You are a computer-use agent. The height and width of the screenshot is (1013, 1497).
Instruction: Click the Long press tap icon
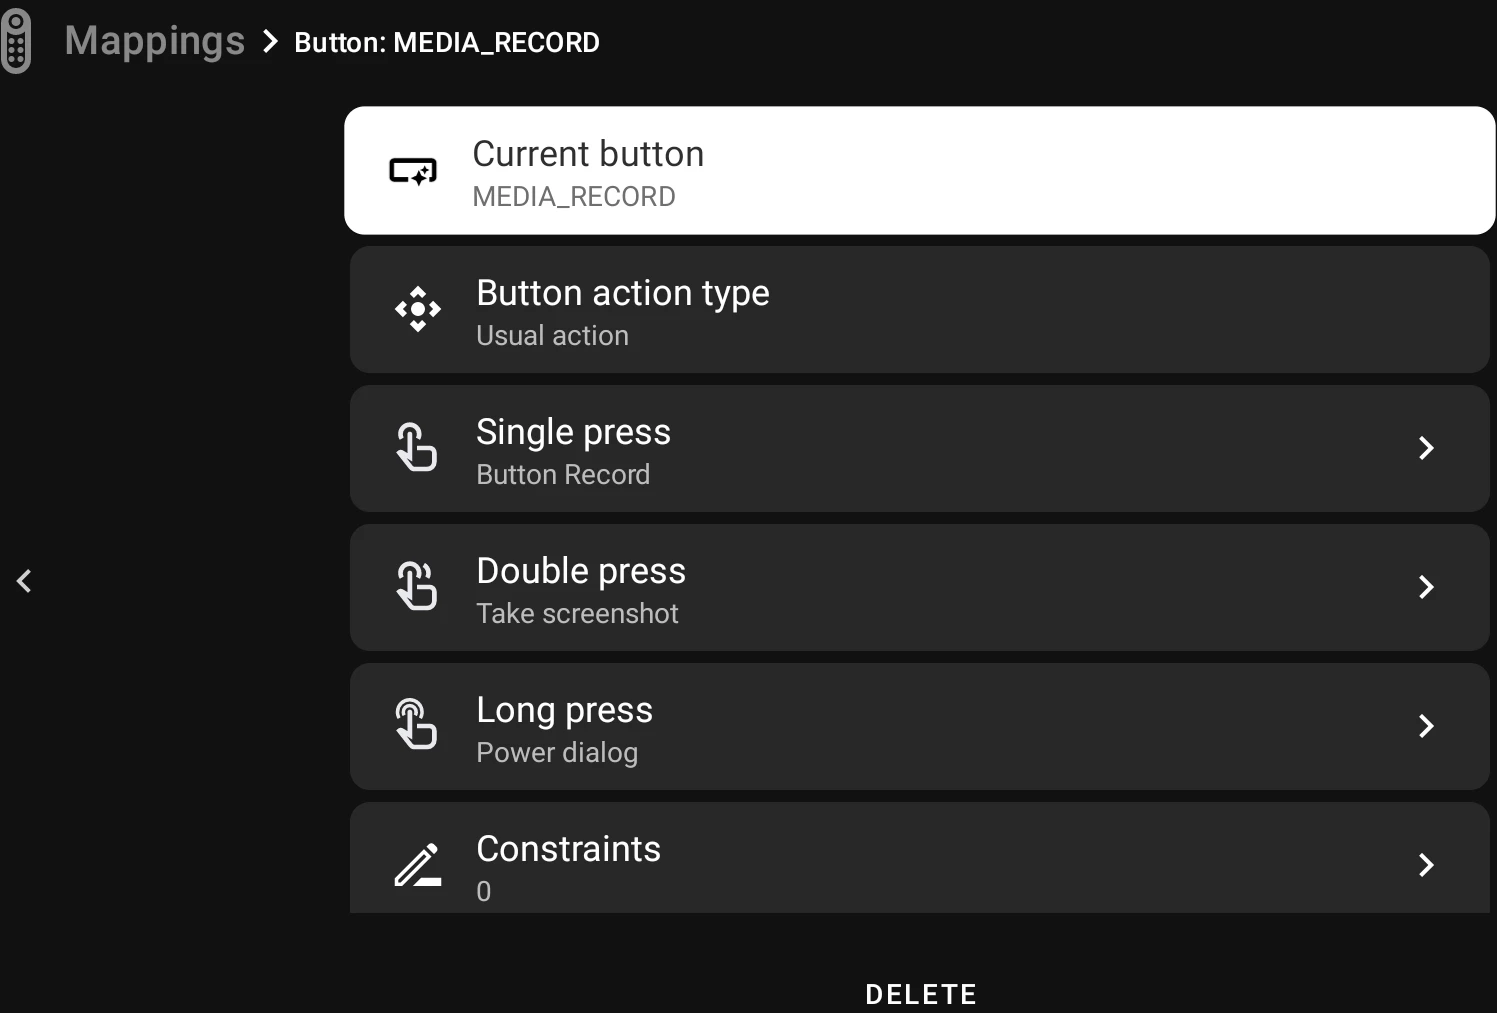coord(417,725)
